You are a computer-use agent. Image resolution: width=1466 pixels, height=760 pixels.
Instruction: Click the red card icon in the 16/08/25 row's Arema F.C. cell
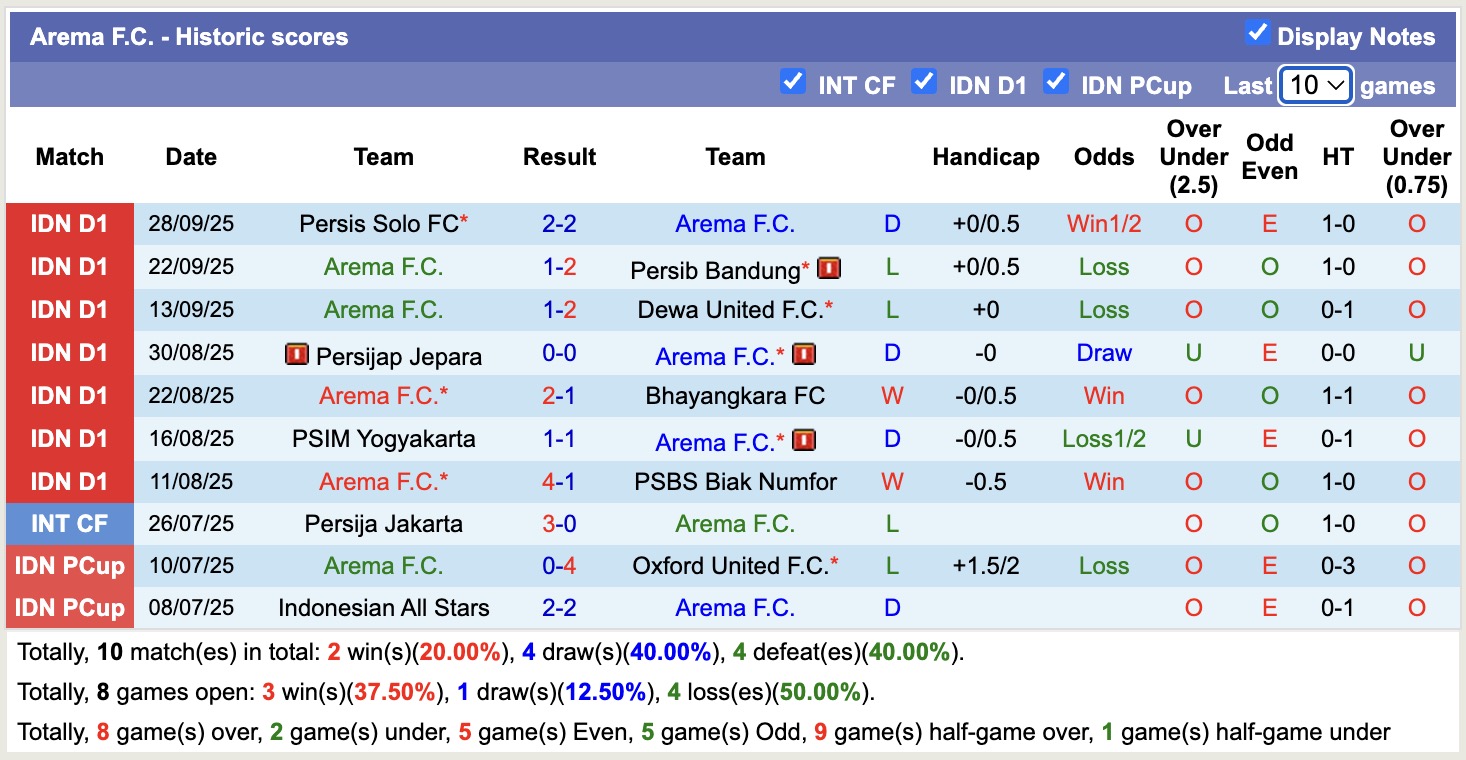(x=805, y=440)
